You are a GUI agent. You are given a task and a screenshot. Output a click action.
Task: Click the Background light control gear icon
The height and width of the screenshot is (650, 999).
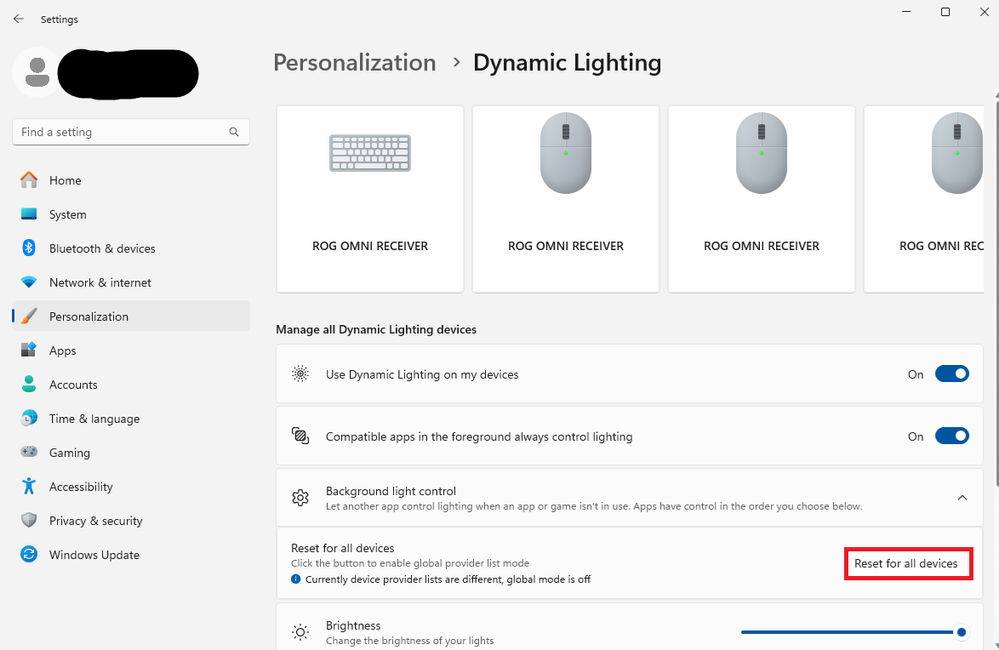point(300,498)
